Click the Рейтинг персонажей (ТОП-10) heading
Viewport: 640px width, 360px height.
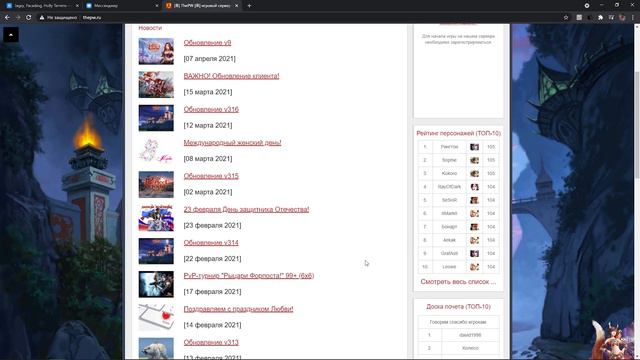458,133
